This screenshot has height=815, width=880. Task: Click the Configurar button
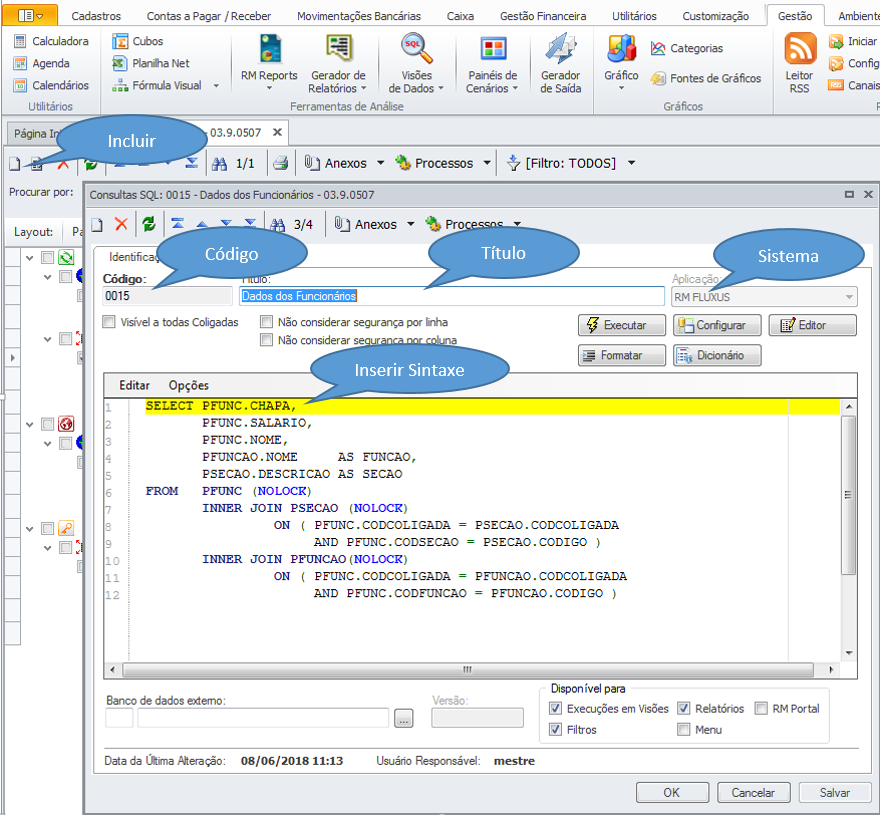tap(717, 325)
